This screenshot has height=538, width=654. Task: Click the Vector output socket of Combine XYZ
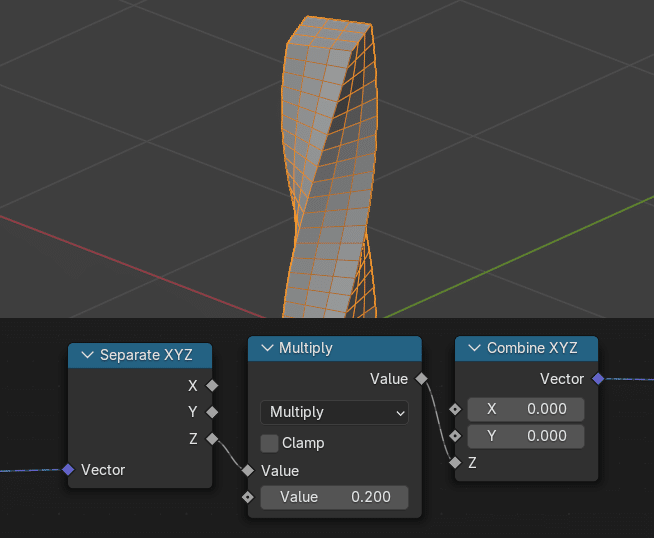(598, 379)
